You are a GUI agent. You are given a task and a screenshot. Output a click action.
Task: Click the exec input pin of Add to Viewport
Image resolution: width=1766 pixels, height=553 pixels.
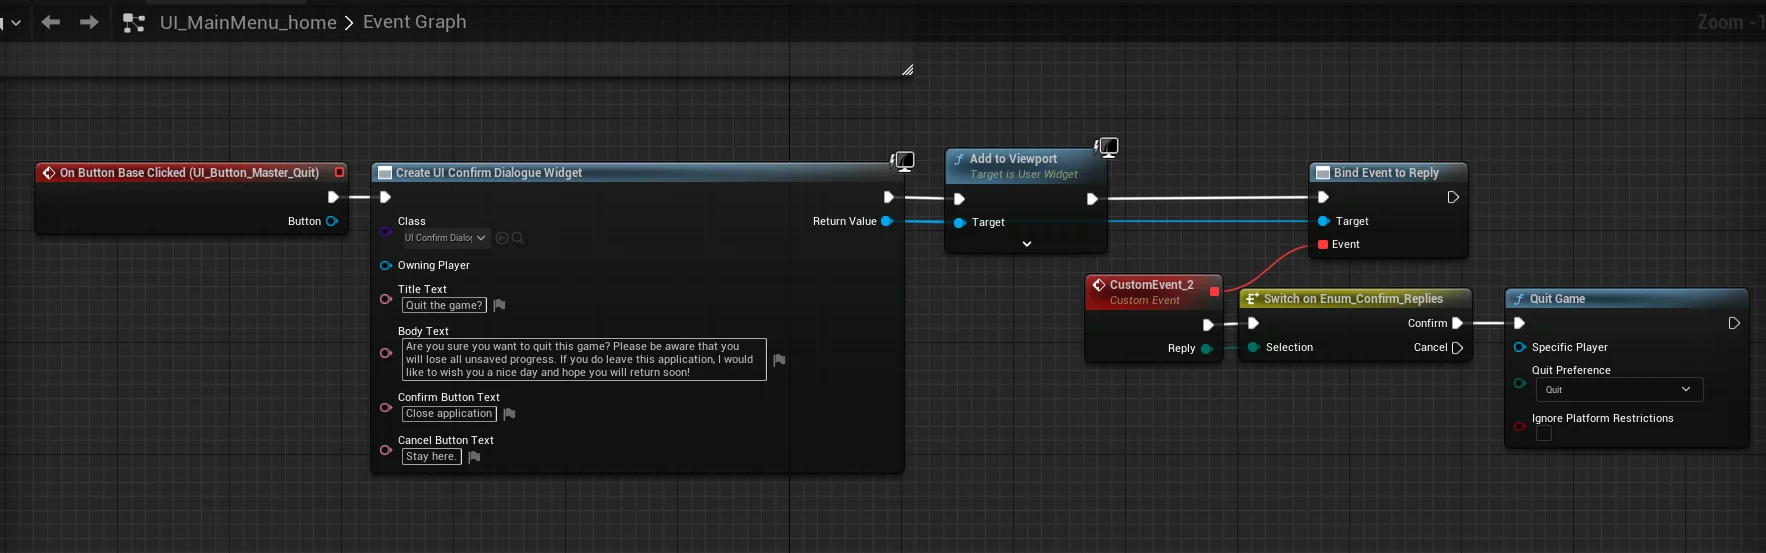(x=959, y=199)
